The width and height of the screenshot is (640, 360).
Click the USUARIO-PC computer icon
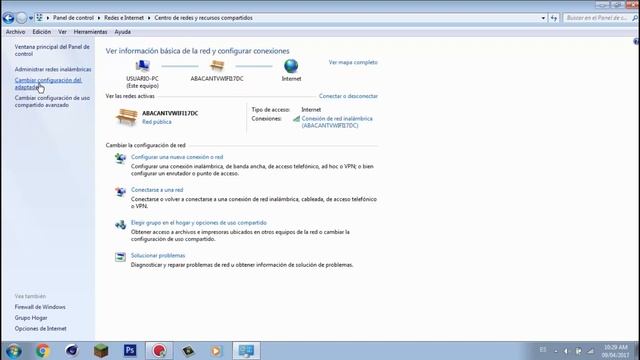coord(142,66)
